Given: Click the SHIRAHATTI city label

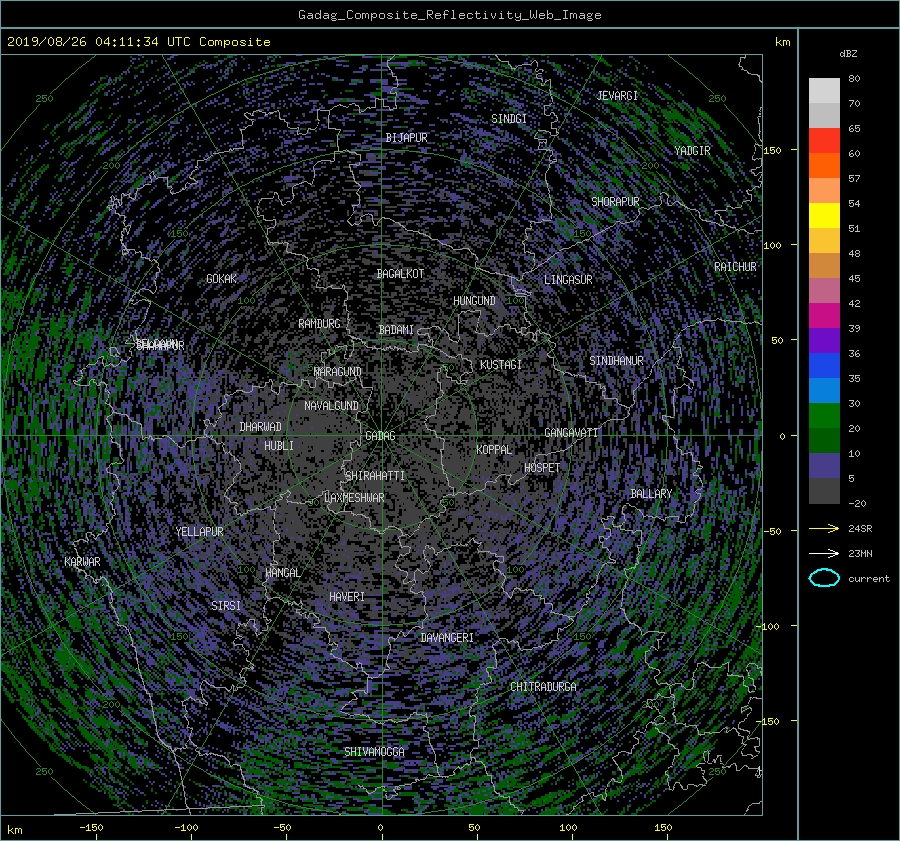Looking at the screenshot, I should pos(375,476).
